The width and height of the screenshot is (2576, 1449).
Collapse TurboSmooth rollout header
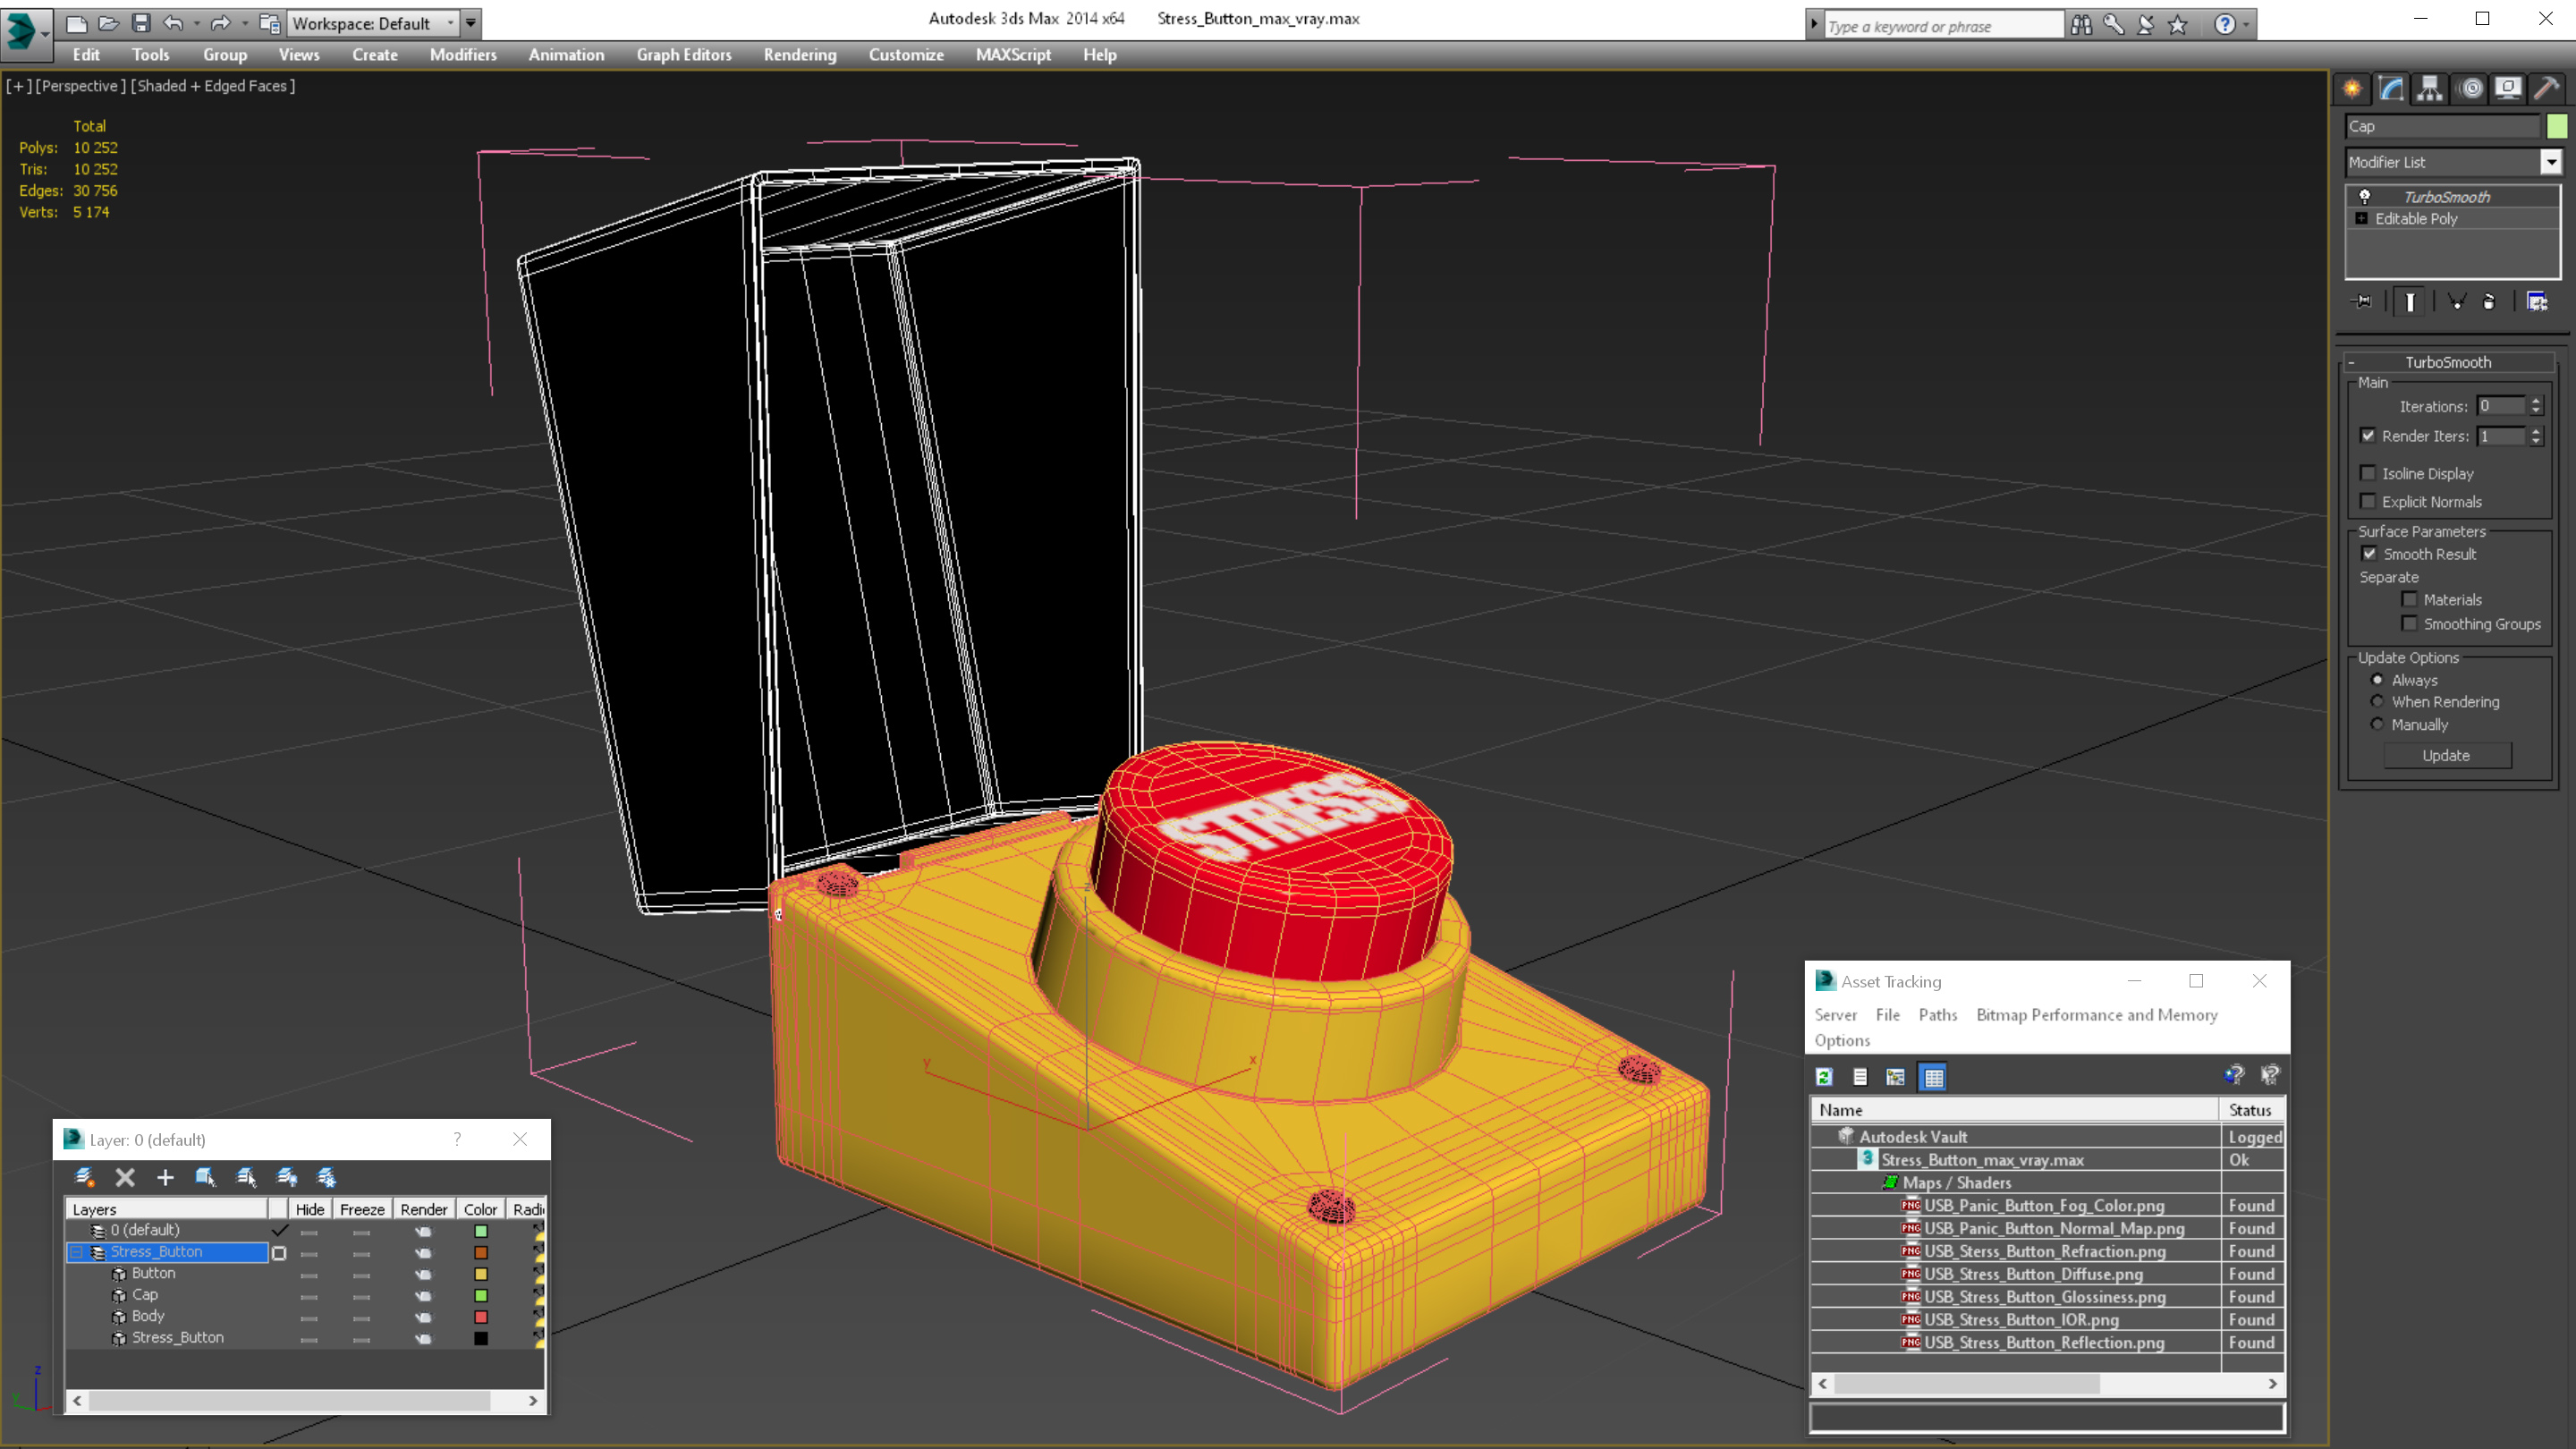2448,362
